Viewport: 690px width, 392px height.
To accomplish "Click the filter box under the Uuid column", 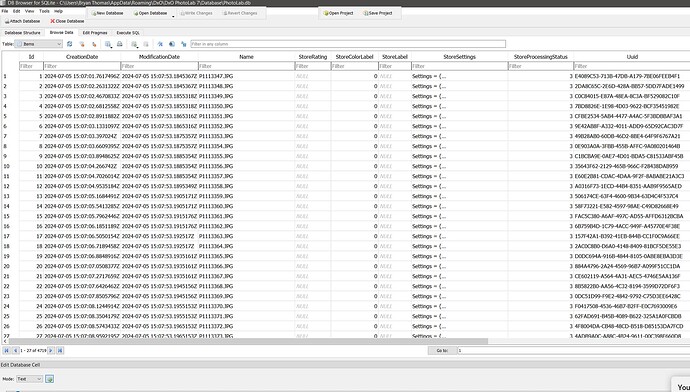I will (632, 66).
